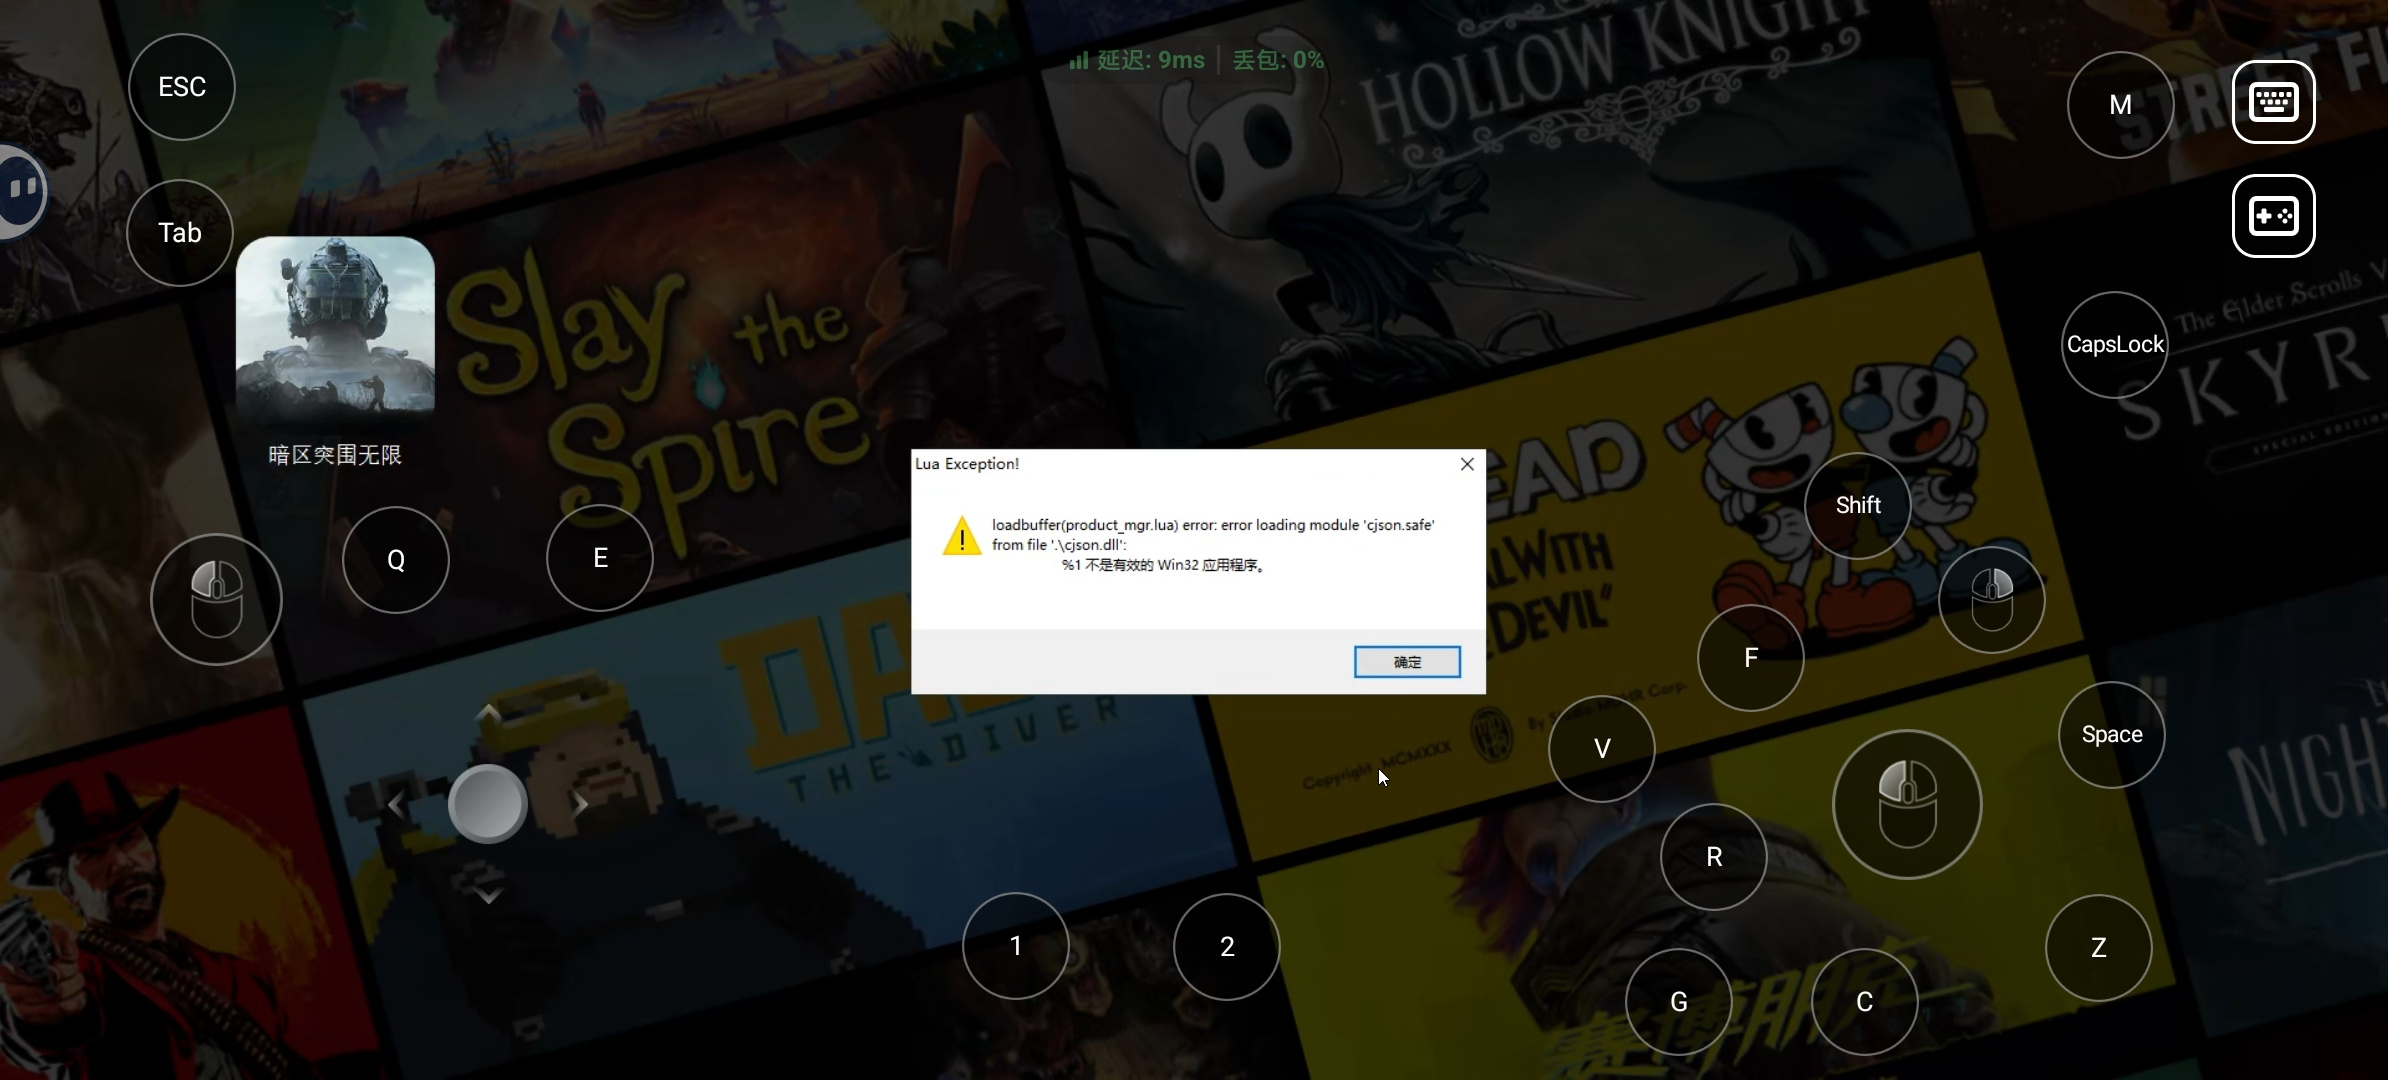Tap the G virtual key
This screenshot has width=2388, height=1080.
[x=1679, y=1002]
